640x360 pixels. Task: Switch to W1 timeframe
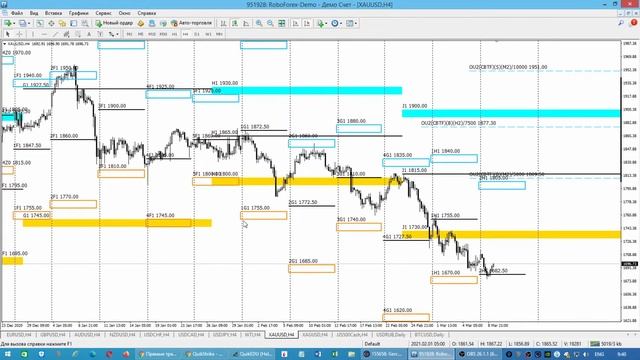[x=208, y=34]
